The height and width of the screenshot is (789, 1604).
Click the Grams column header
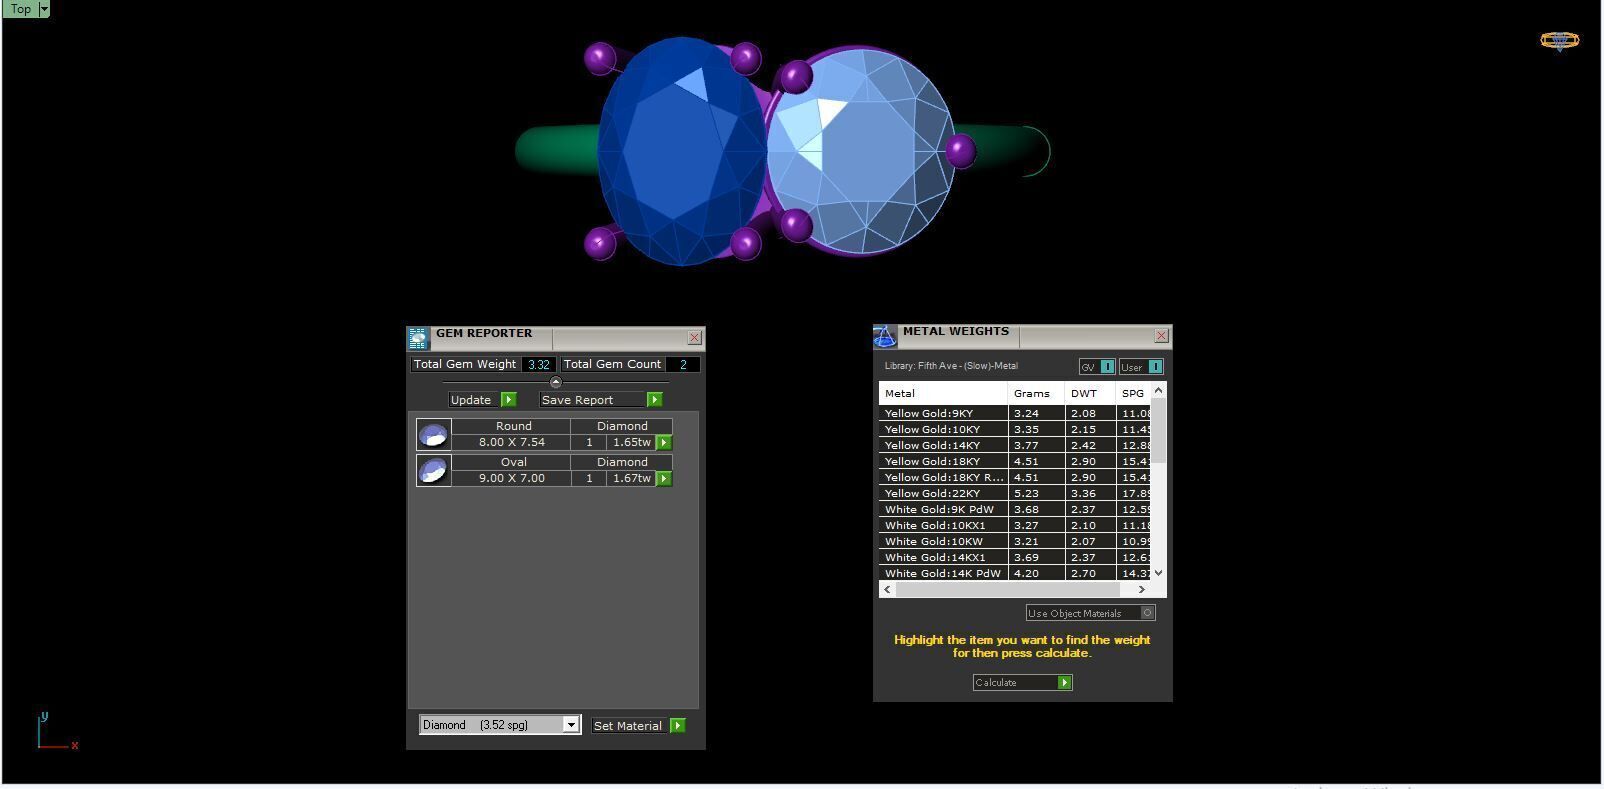click(x=1036, y=394)
